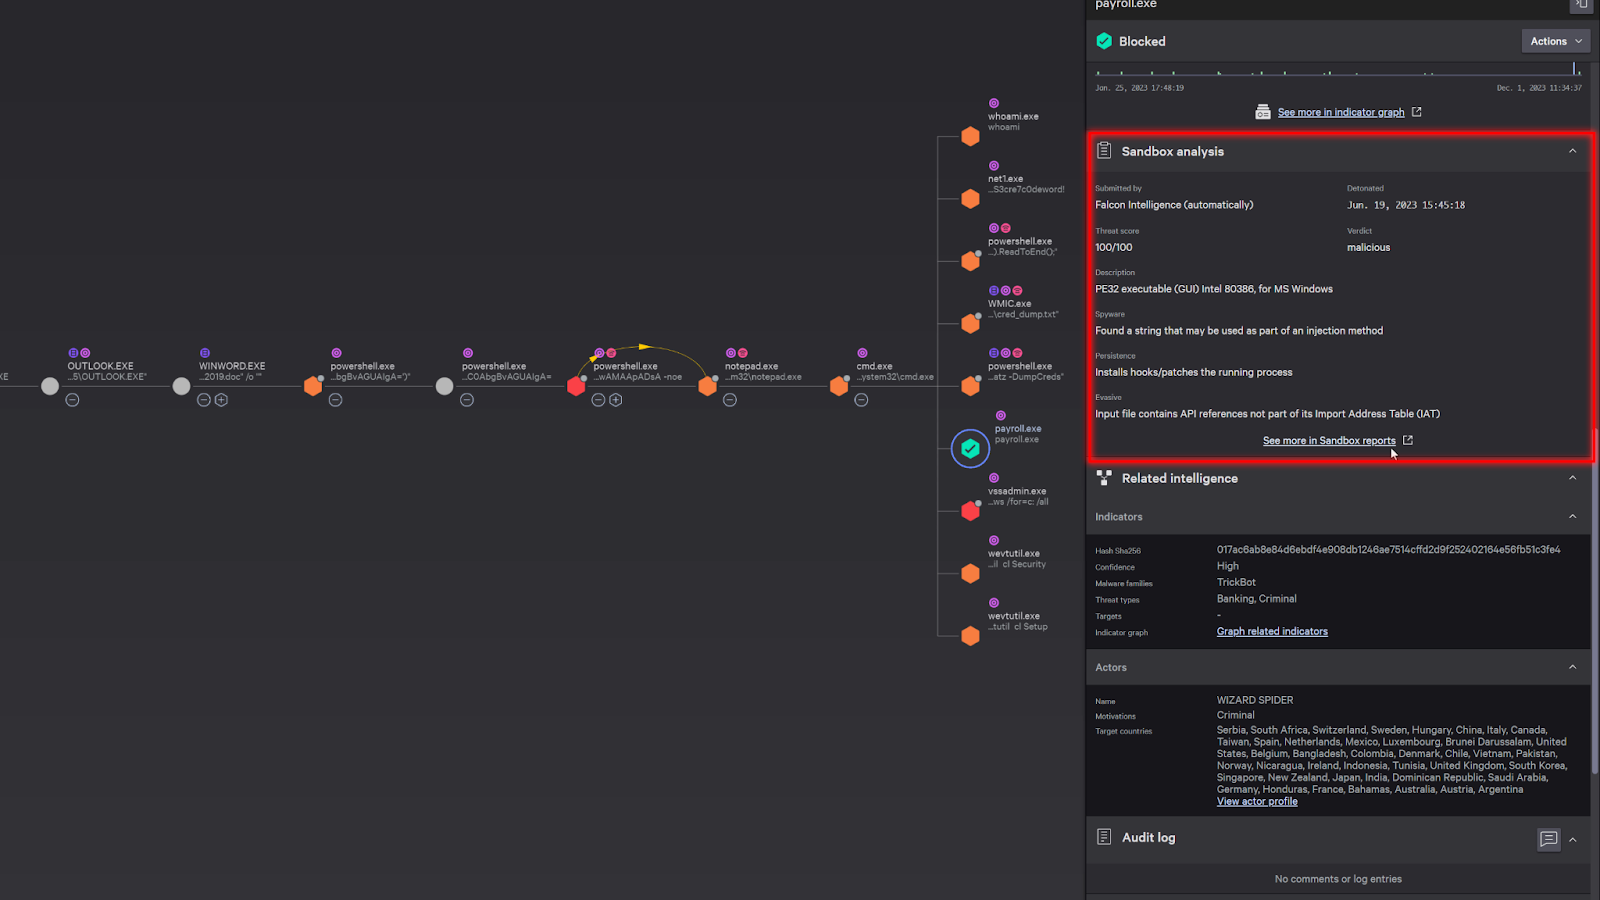Click the Jun. 19, 2023 detonated timestamp
Viewport: 1600px width, 900px height.
tap(1406, 205)
